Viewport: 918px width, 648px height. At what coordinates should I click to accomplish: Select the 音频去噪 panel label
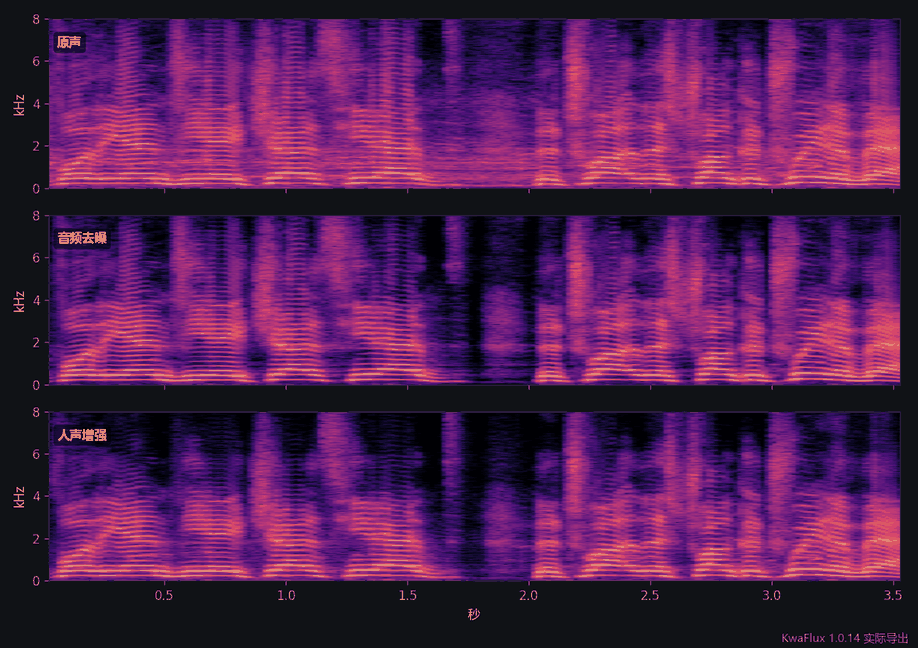pos(82,238)
